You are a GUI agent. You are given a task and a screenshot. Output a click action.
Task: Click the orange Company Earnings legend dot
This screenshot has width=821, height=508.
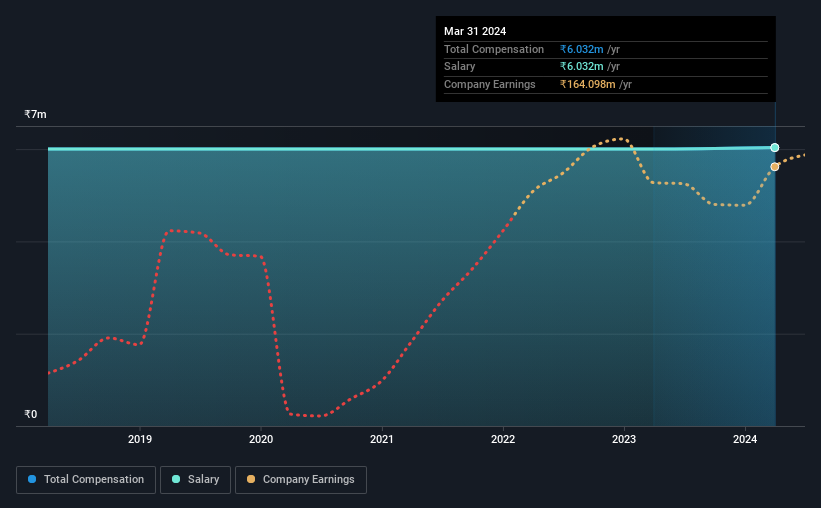pyautogui.click(x=251, y=479)
